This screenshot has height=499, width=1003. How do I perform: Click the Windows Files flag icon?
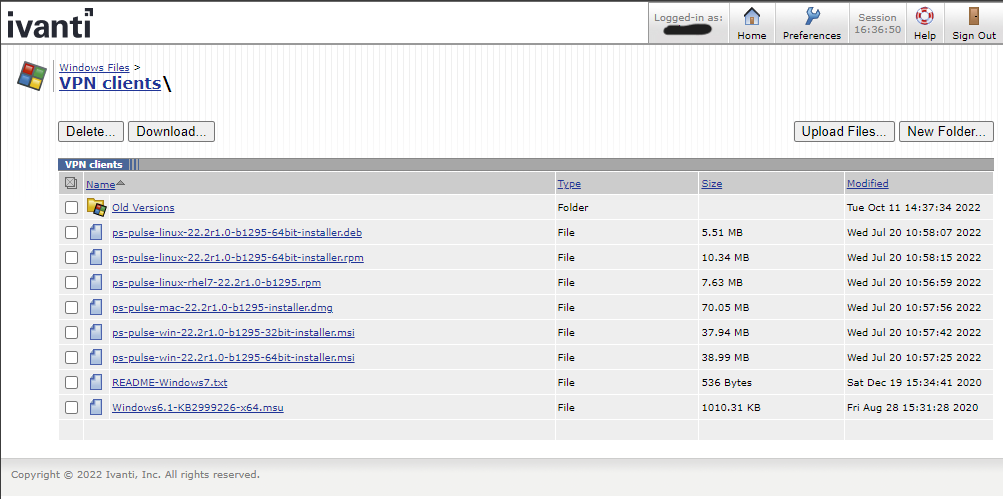[31, 75]
